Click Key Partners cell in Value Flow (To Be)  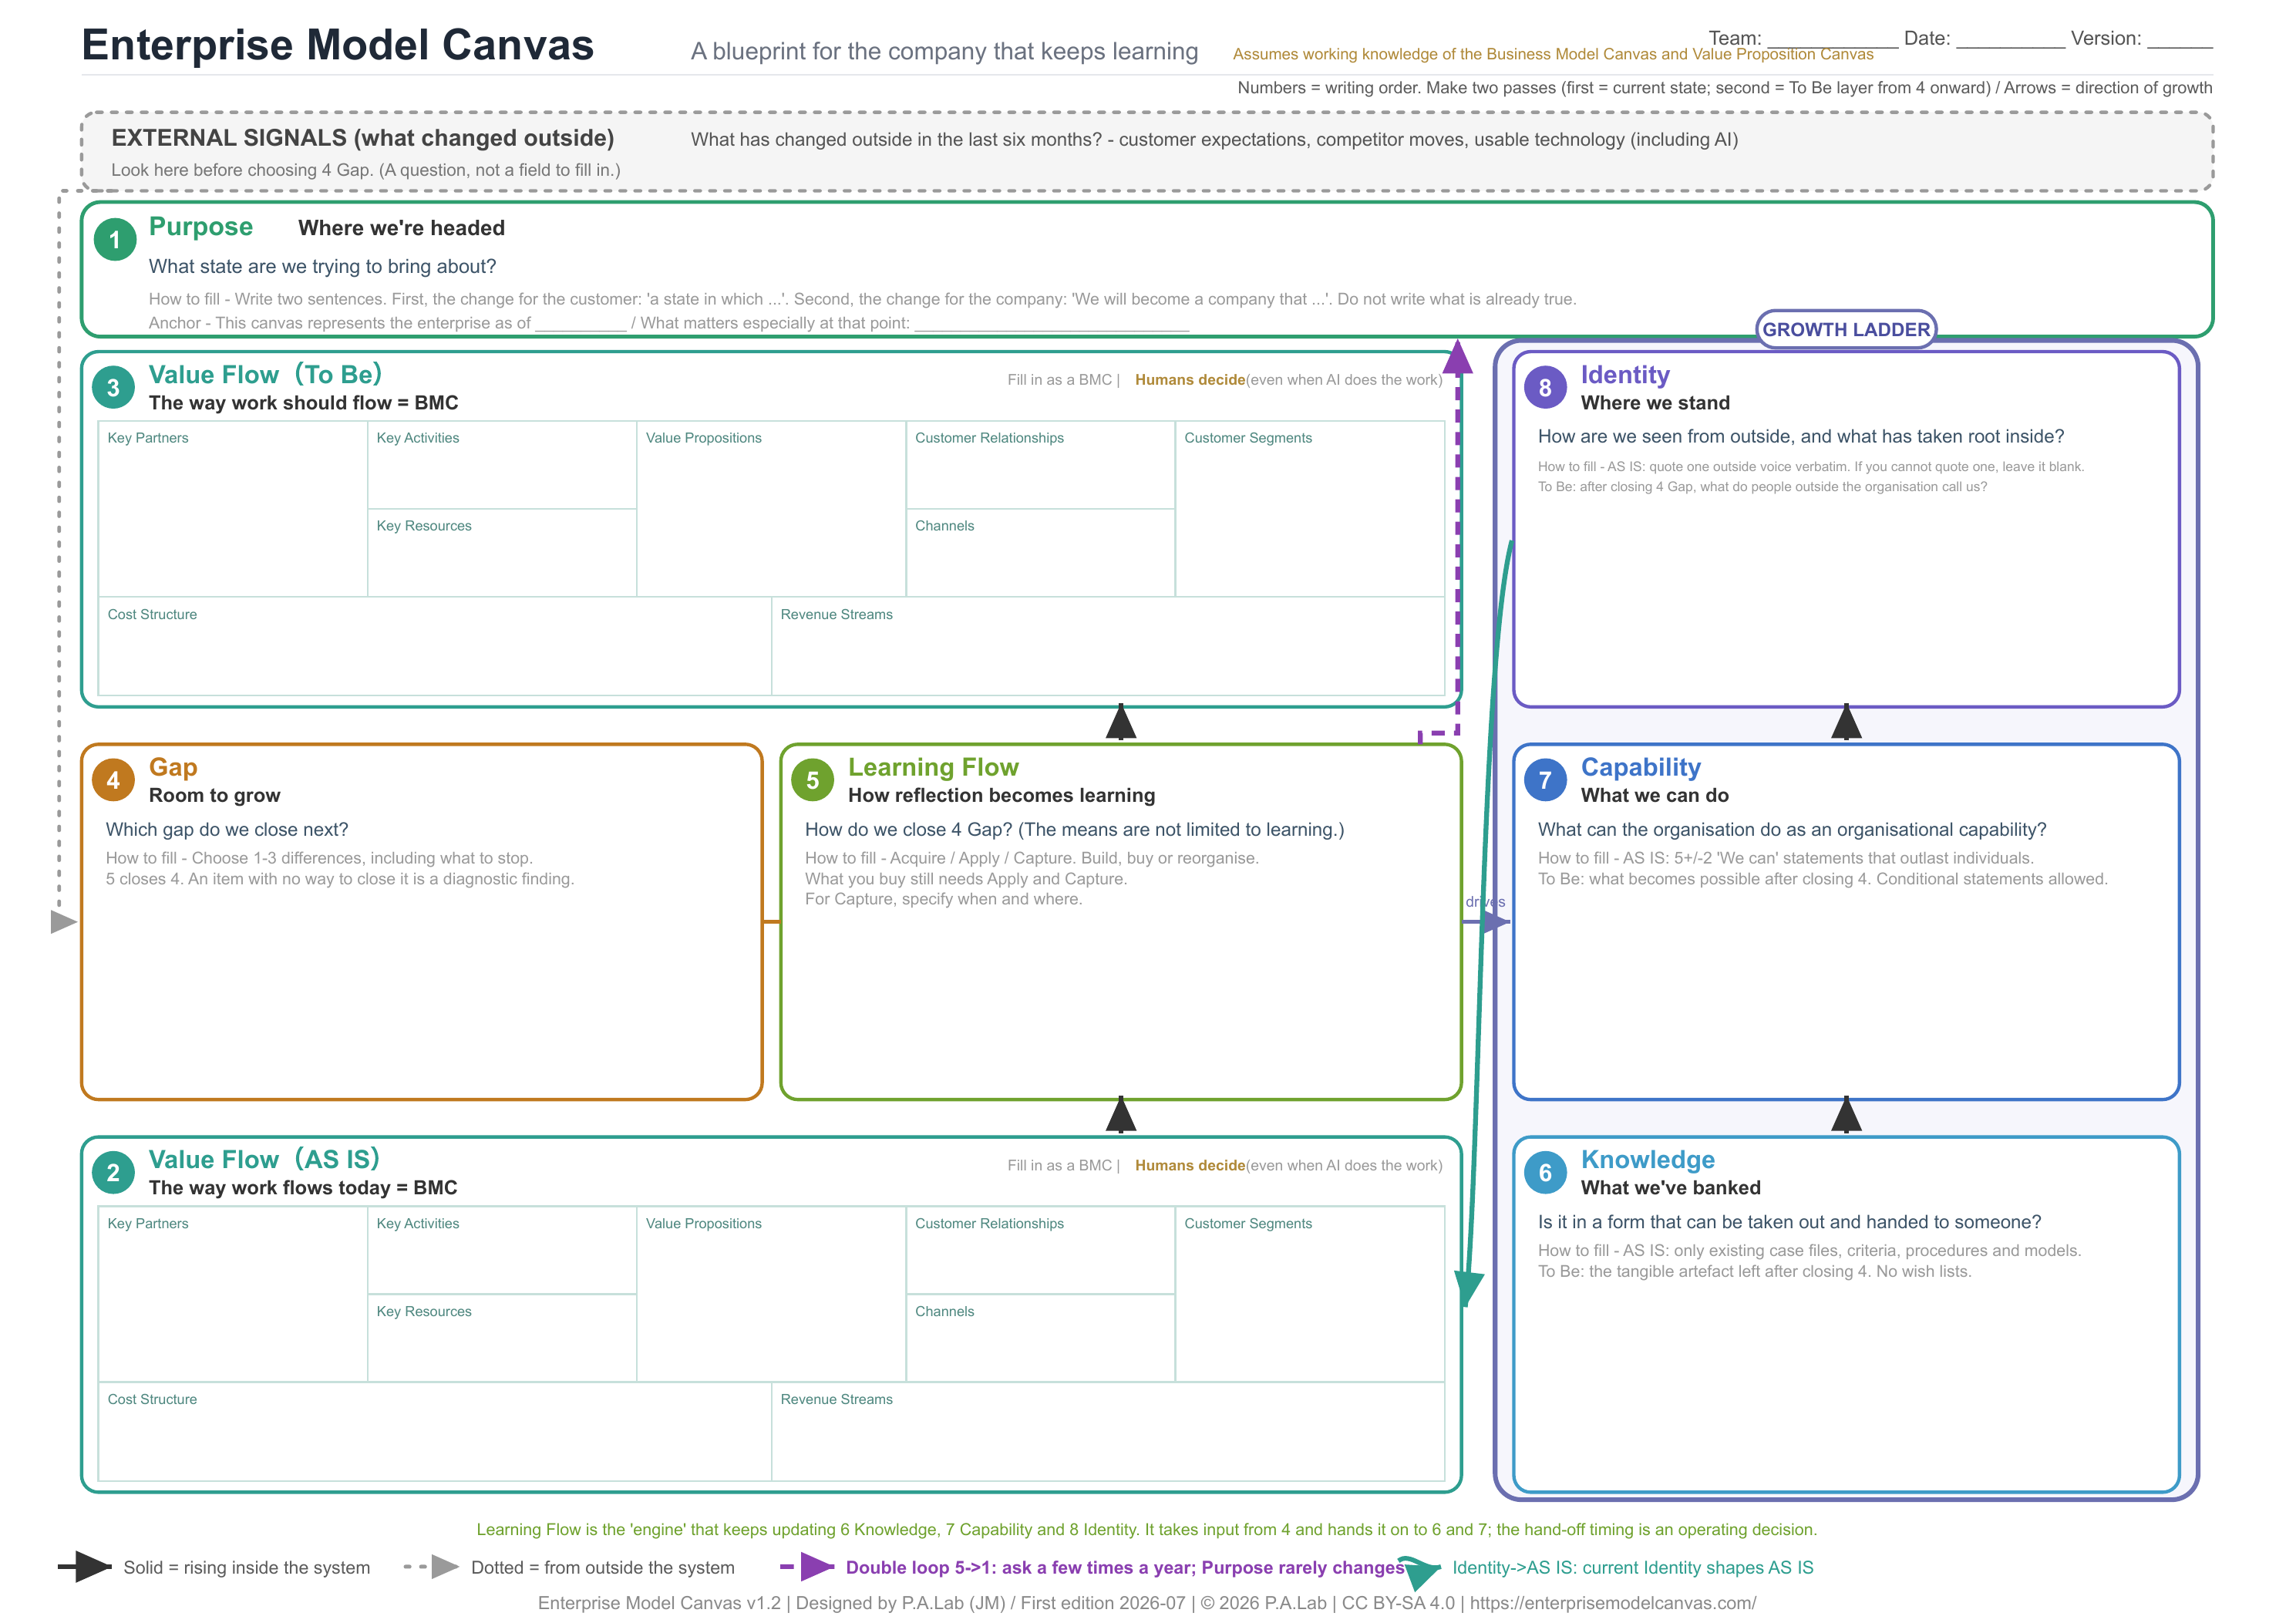tap(233, 509)
